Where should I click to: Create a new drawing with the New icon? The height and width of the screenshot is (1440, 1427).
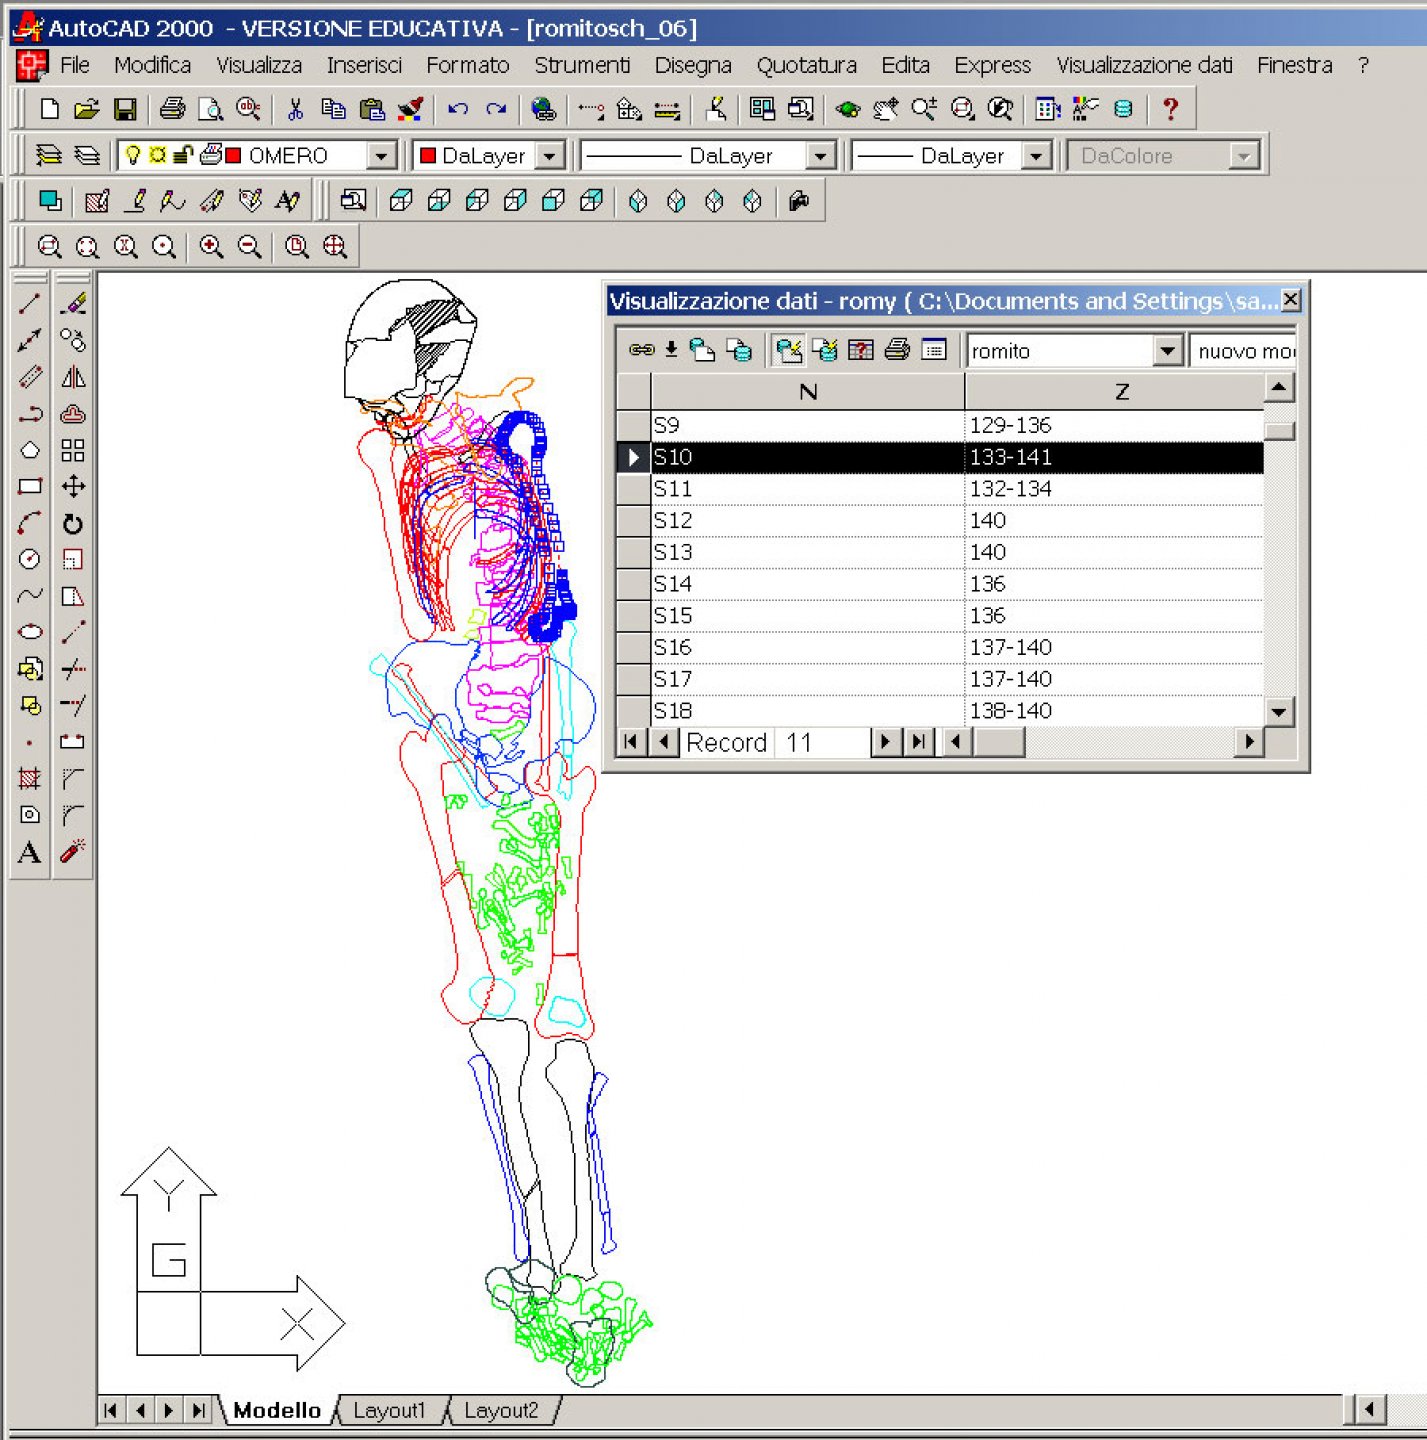pos(49,109)
